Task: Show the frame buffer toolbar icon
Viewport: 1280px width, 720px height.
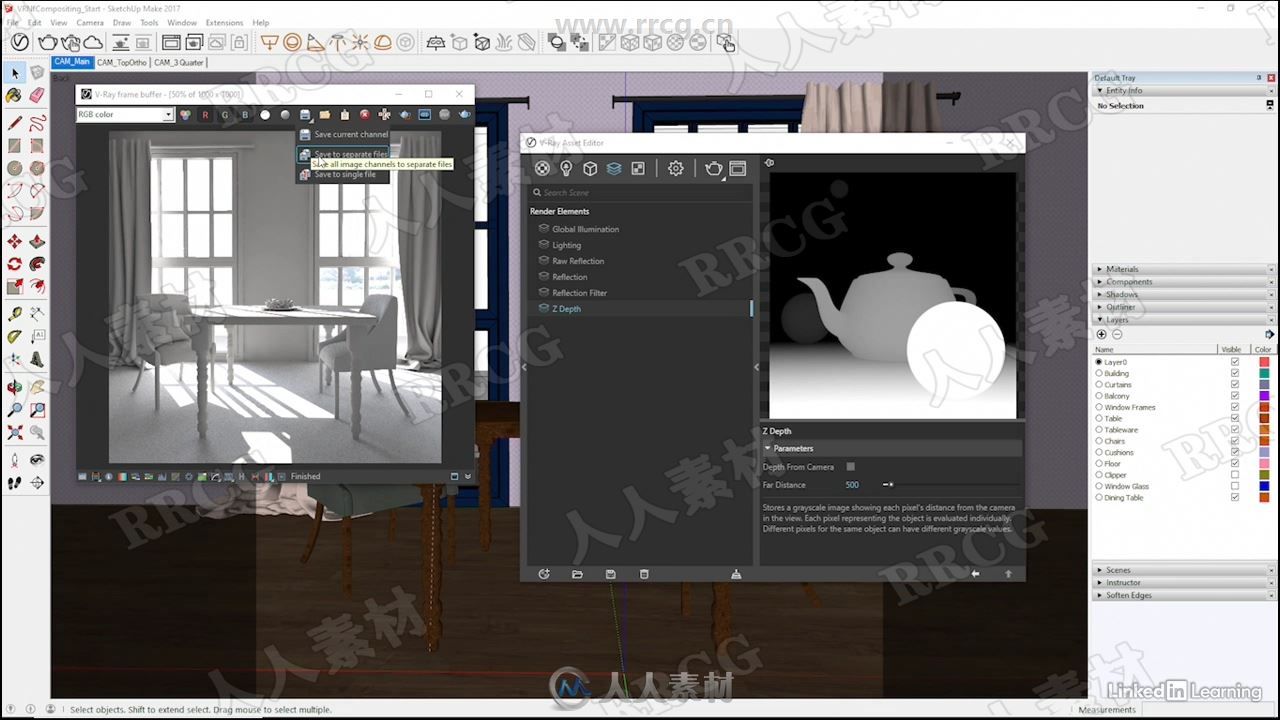Action: pyautogui.click(x=171, y=42)
